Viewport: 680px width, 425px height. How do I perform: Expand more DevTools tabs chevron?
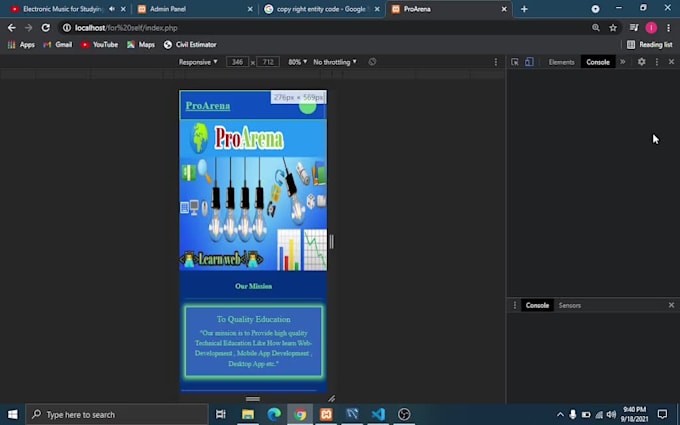tap(623, 62)
